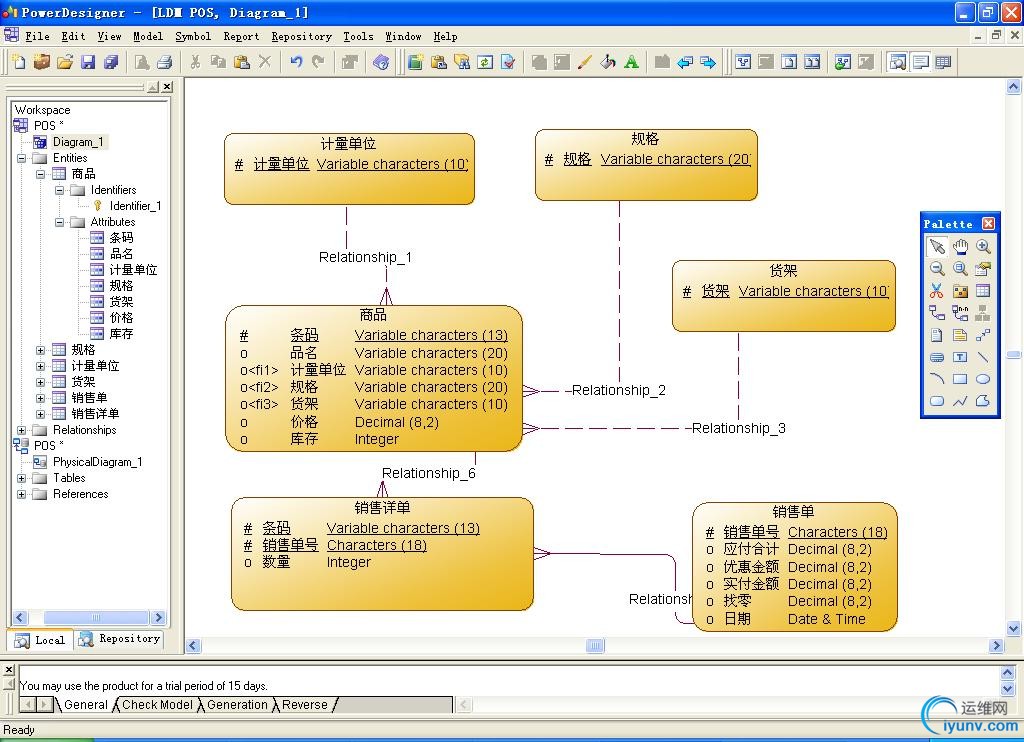Open the Check Model output tab
The width and height of the screenshot is (1024, 742).
tap(157, 705)
